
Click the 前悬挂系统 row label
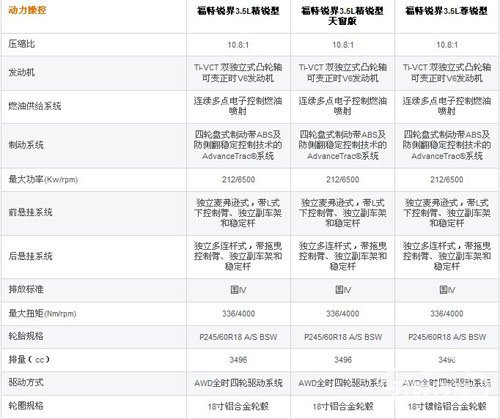coord(30,212)
